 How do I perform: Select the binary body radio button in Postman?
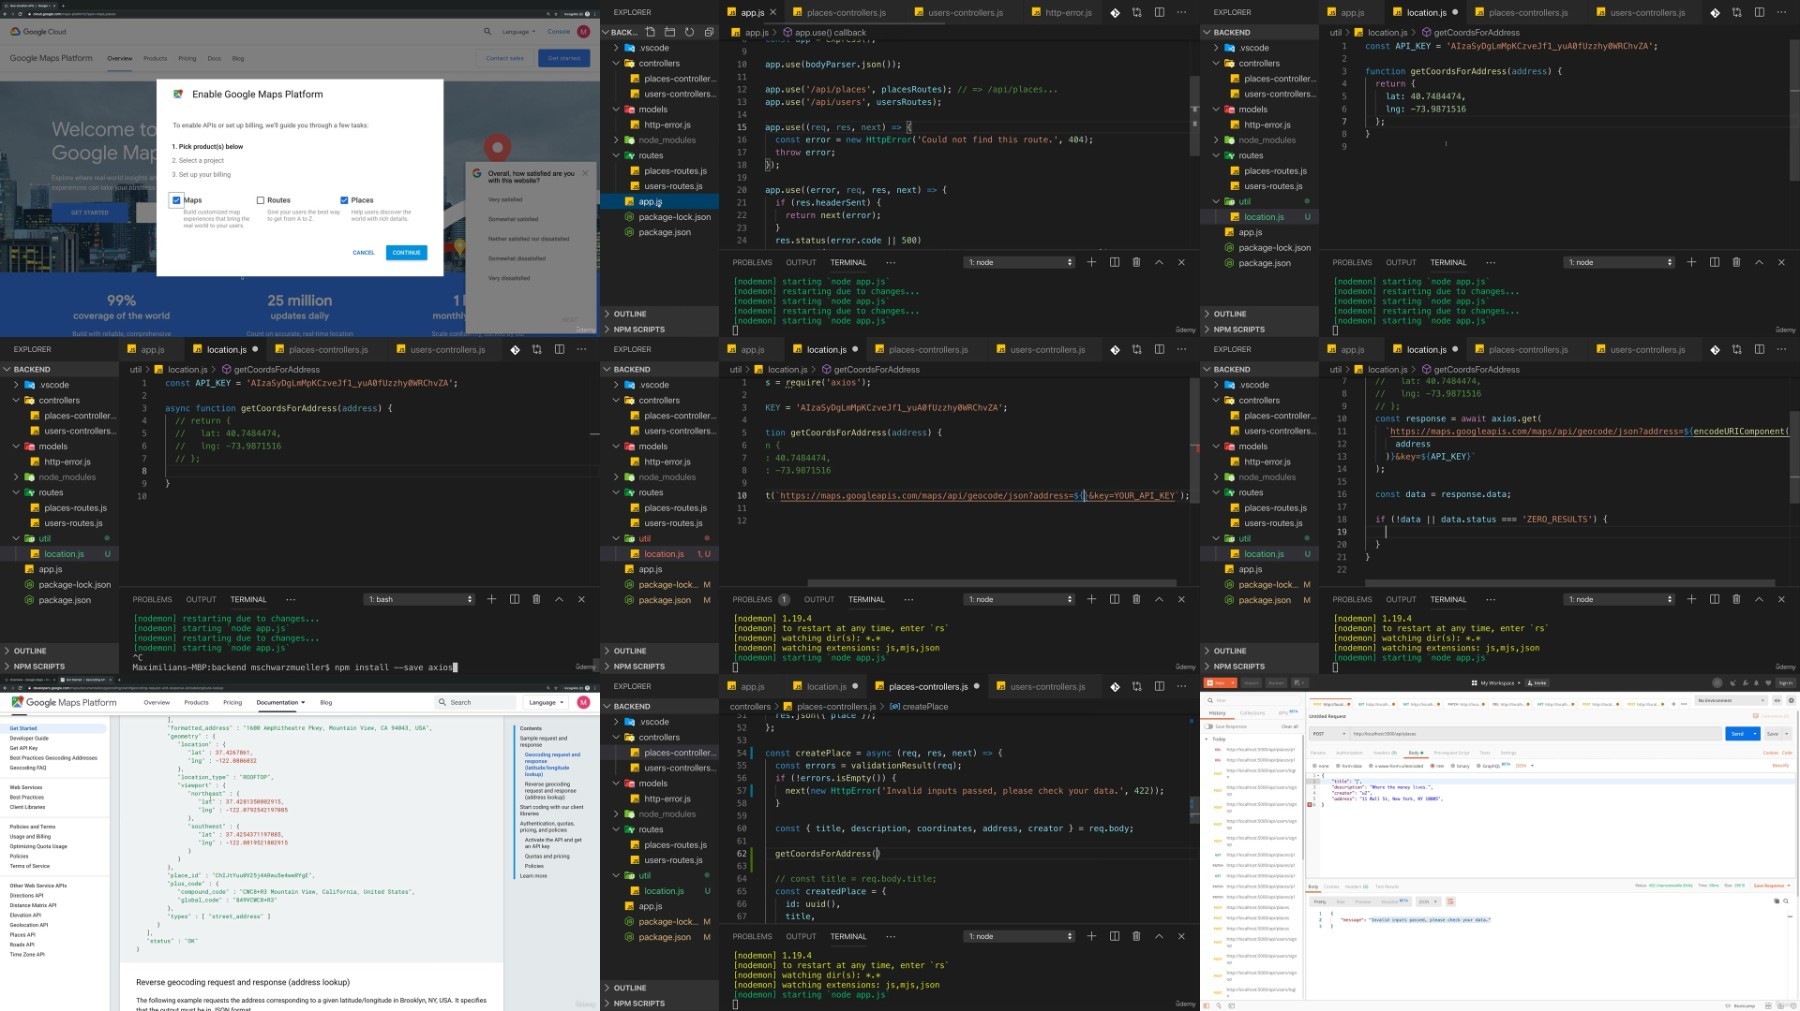point(1453,766)
